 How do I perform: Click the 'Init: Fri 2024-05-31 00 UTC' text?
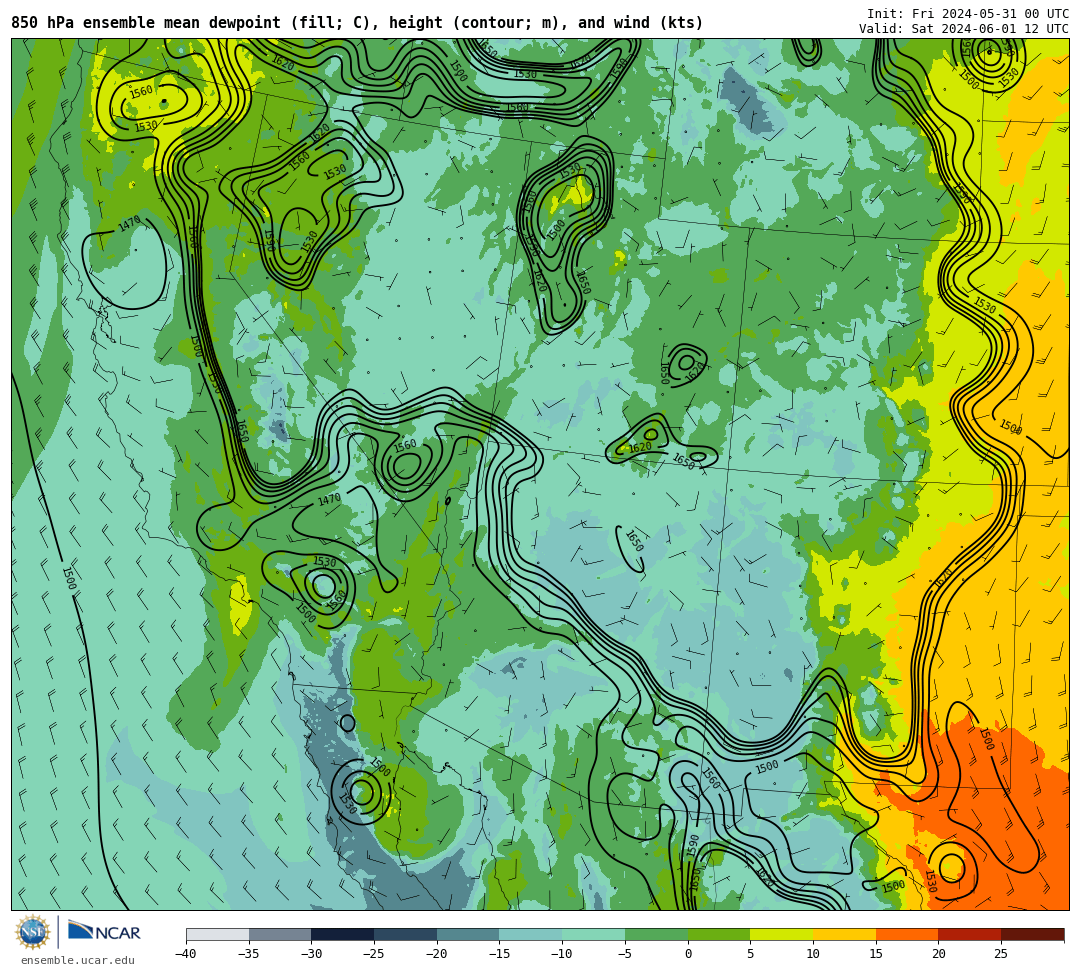pyautogui.click(x=968, y=14)
